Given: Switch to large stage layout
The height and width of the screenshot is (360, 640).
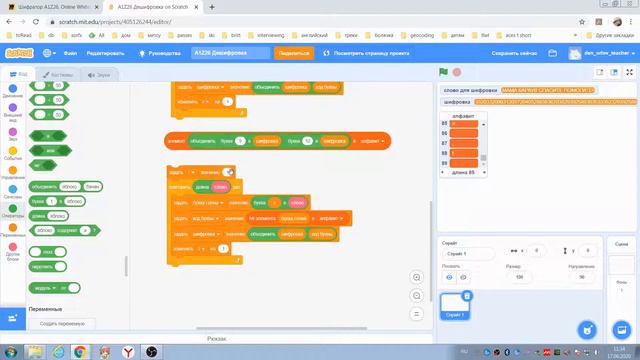Looking at the screenshot, I should pos(614,72).
